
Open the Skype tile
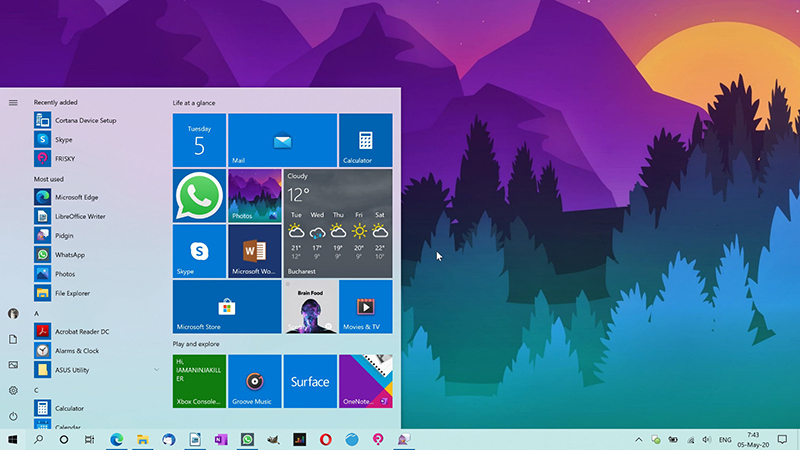tap(199, 252)
